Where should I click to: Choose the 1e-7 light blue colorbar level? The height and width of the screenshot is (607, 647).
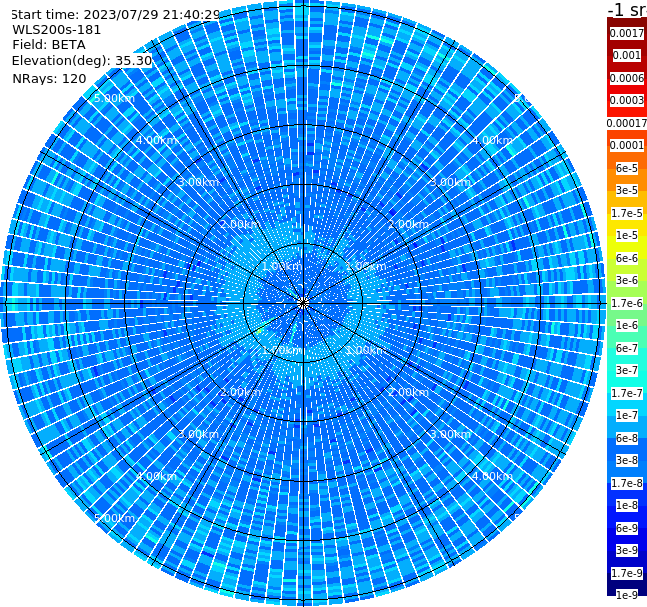pyautogui.click(x=627, y=416)
